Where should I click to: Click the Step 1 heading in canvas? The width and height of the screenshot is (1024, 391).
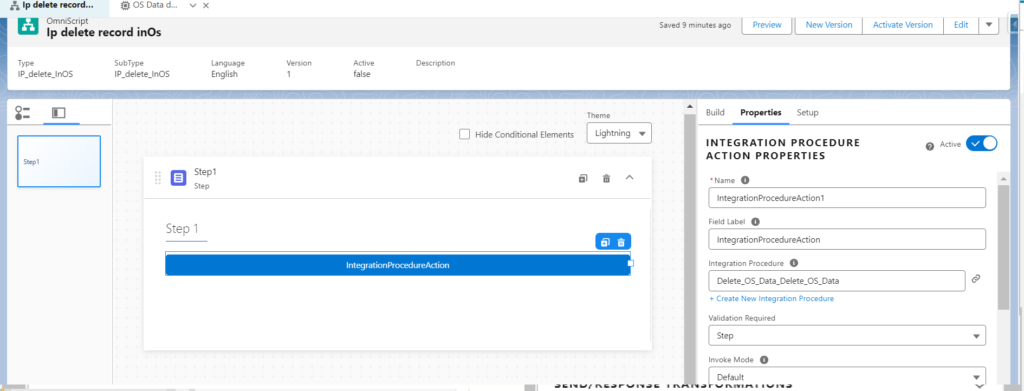(182, 229)
